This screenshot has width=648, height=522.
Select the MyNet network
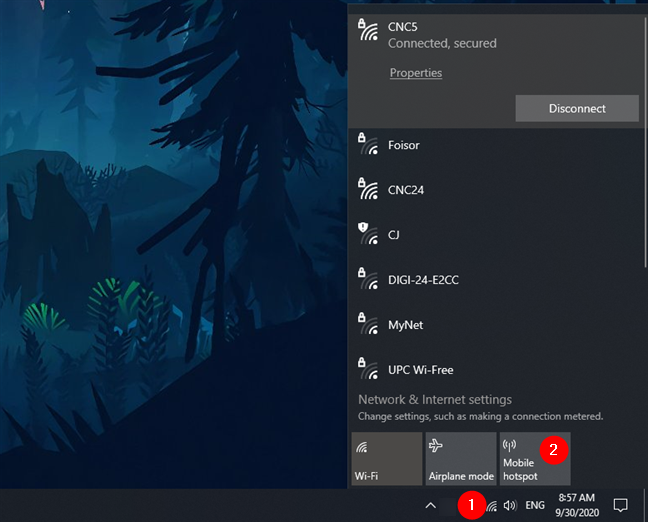coord(496,325)
